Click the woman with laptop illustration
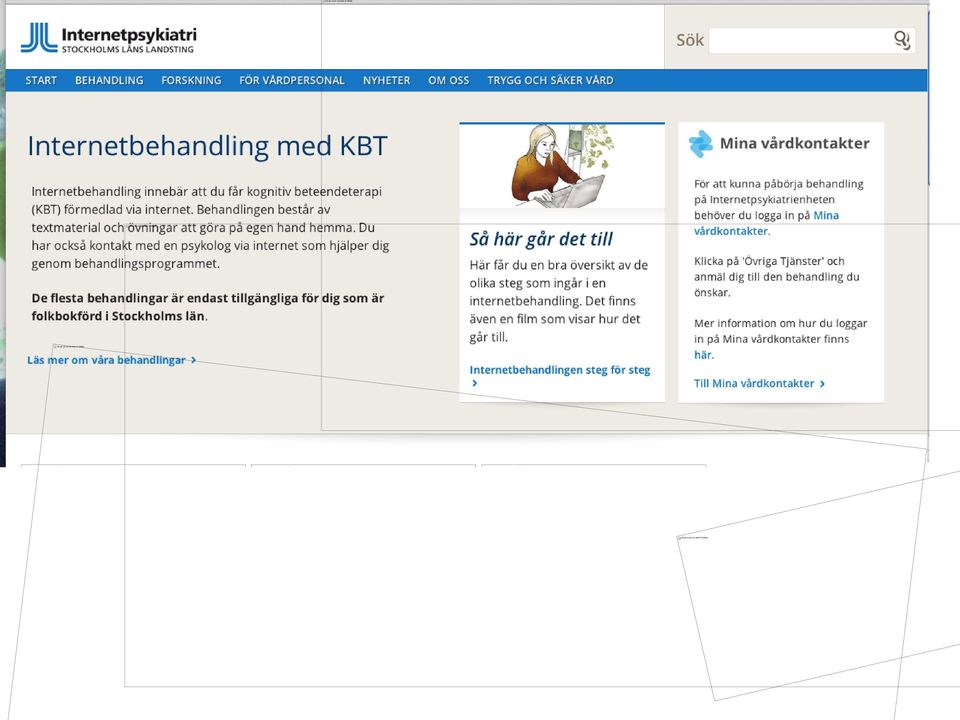 pos(562,166)
